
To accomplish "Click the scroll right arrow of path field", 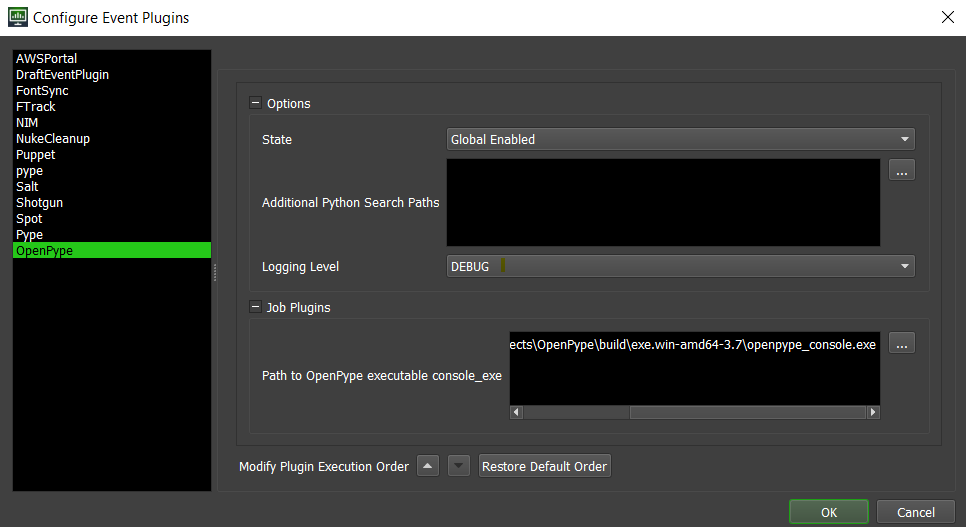I will (873, 412).
